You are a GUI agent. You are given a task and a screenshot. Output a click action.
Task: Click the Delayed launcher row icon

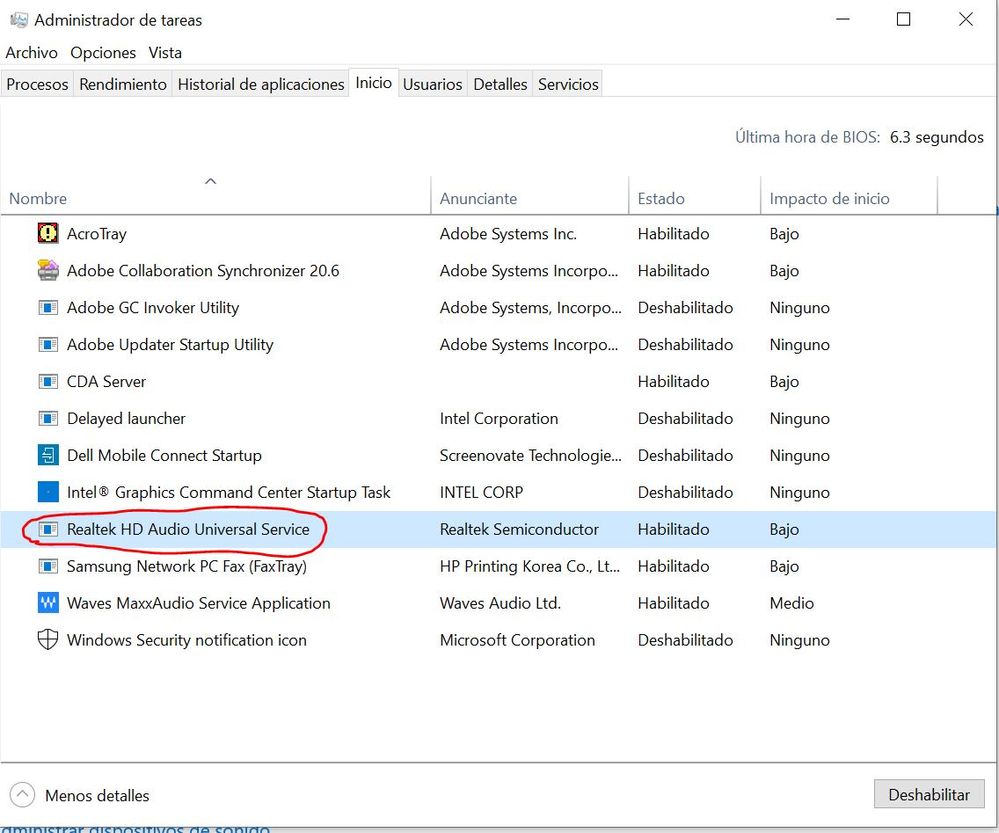48,419
